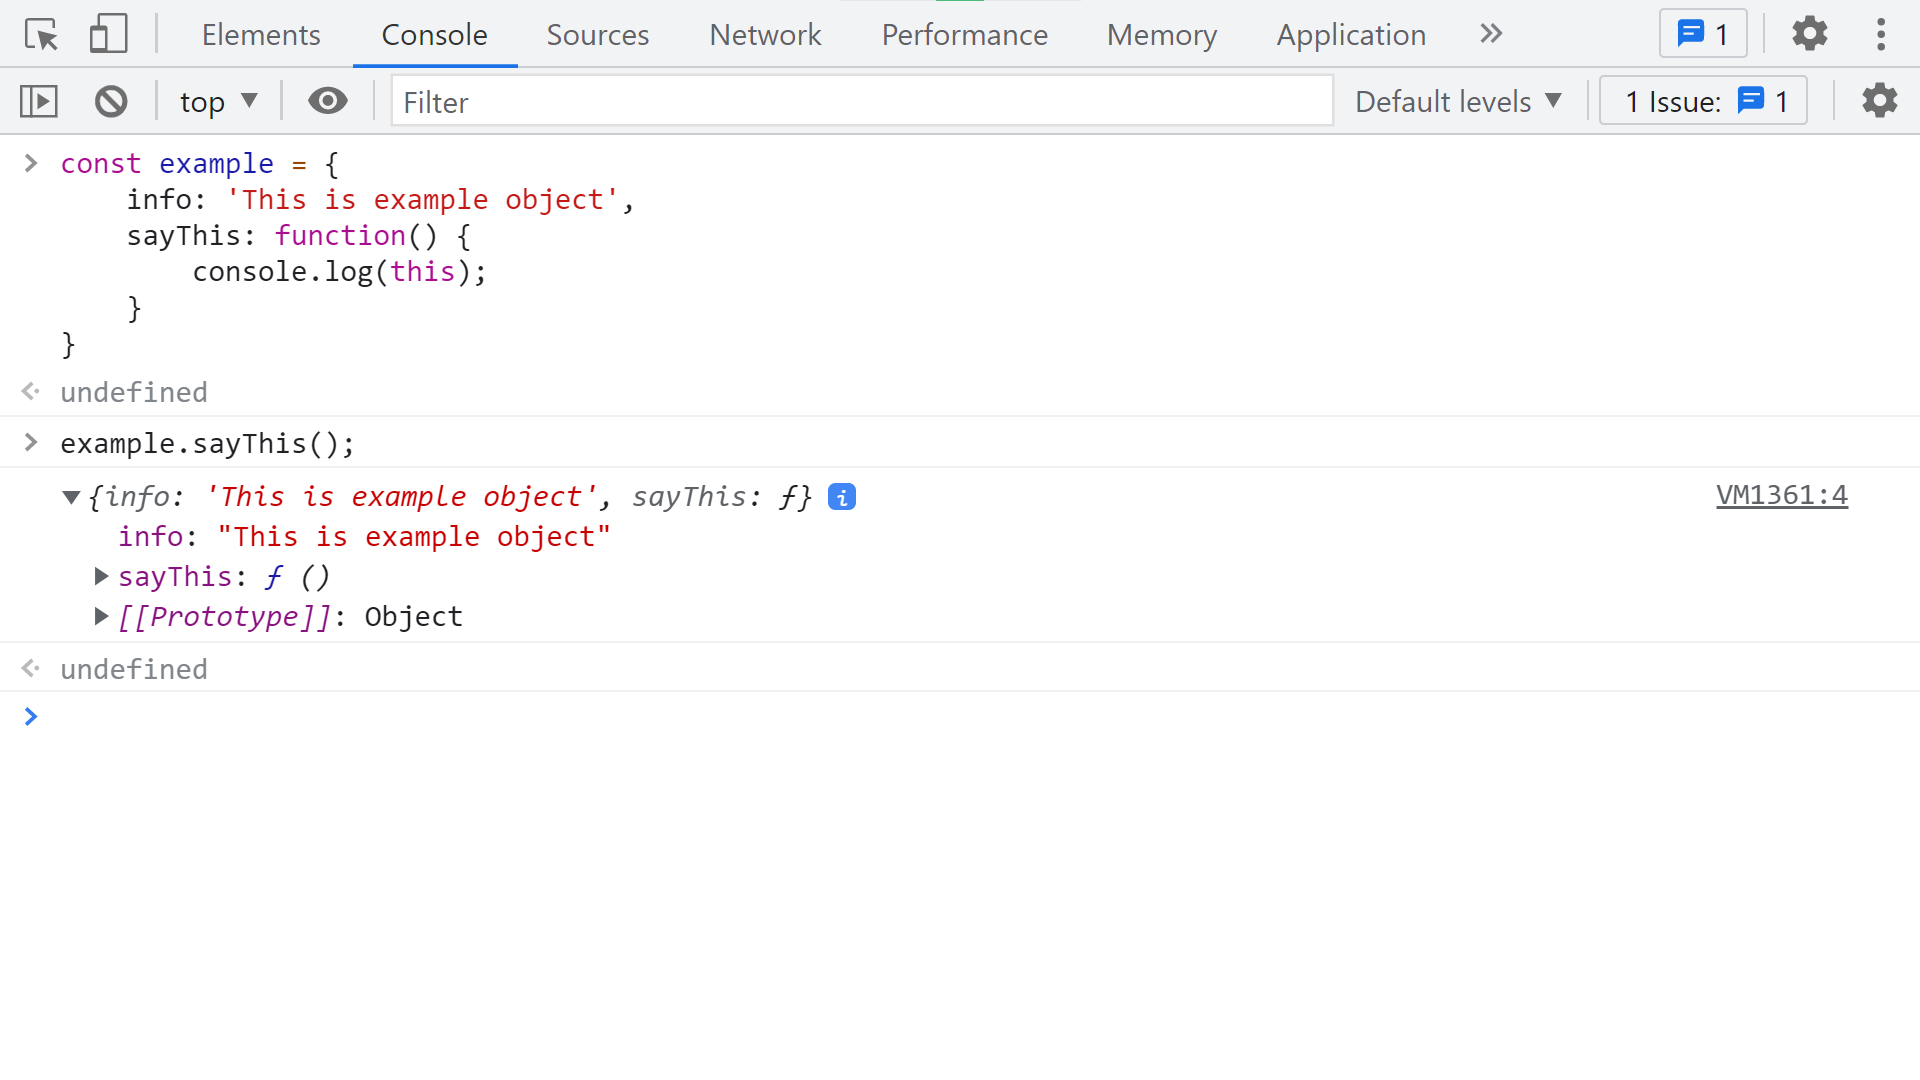Click the 1 Issue button

coord(1703,101)
